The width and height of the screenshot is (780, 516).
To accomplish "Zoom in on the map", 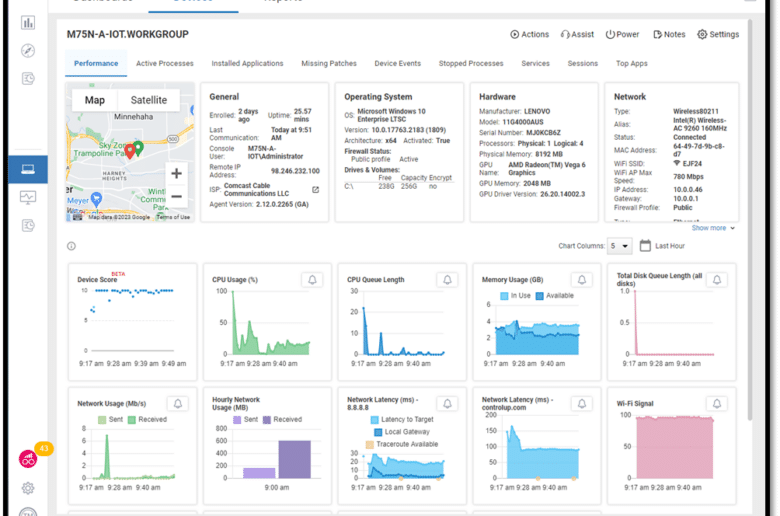I will (176, 174).
